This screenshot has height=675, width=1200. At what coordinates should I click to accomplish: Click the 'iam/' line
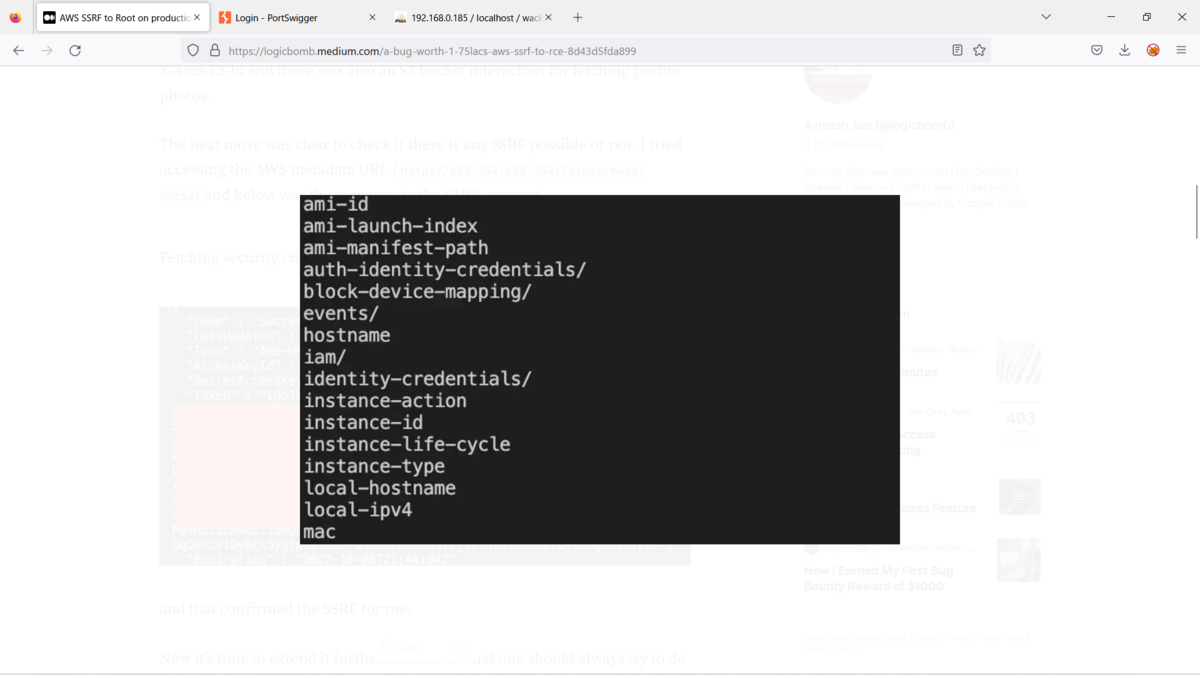(325, 357)
